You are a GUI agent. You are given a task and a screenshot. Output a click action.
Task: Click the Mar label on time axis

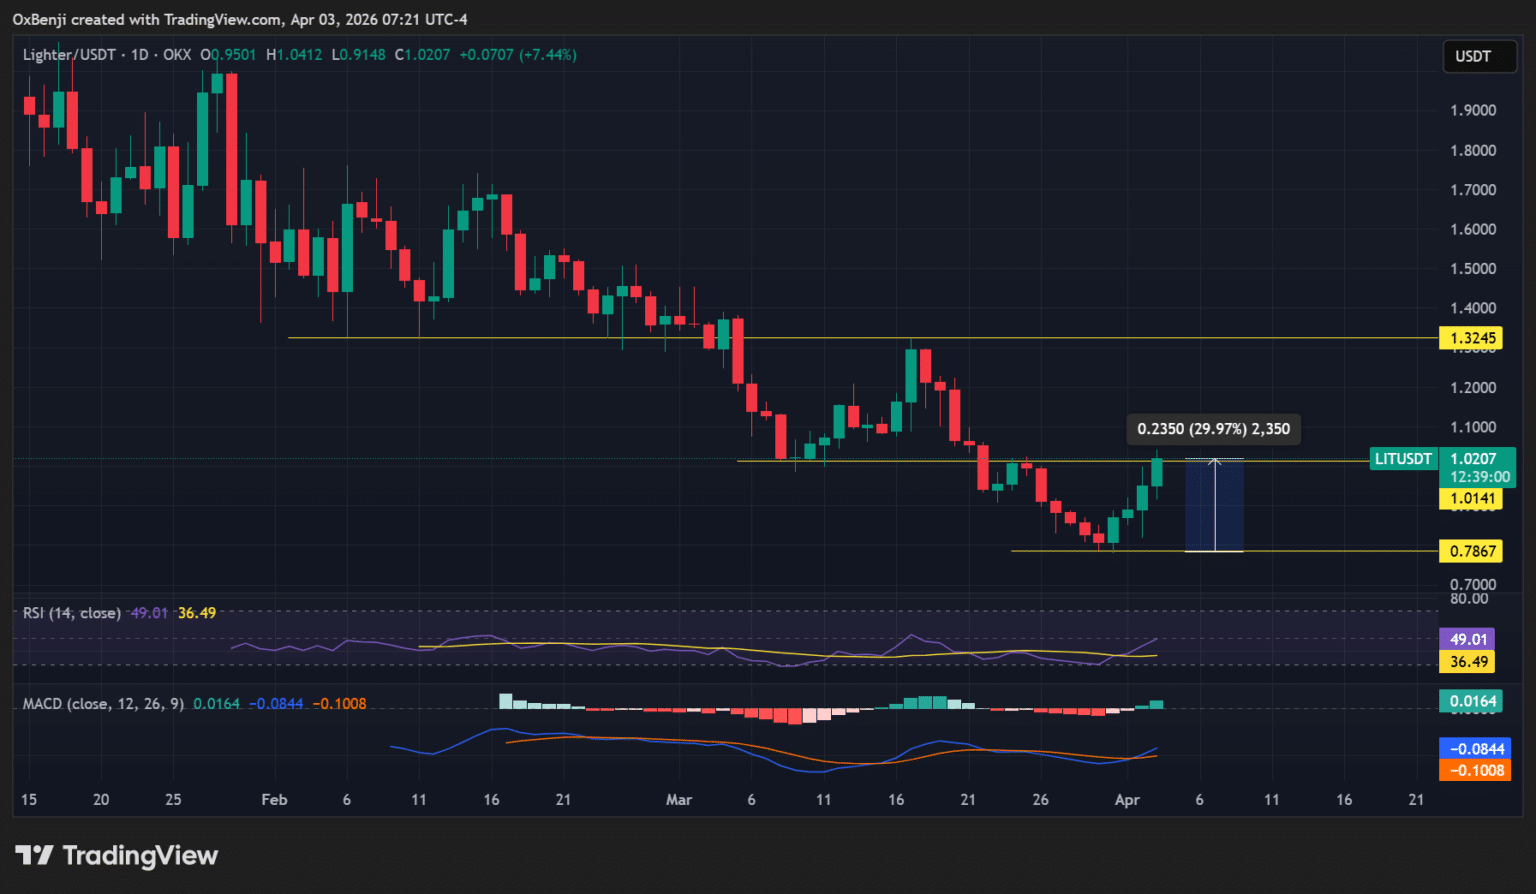tap(679, 800)
